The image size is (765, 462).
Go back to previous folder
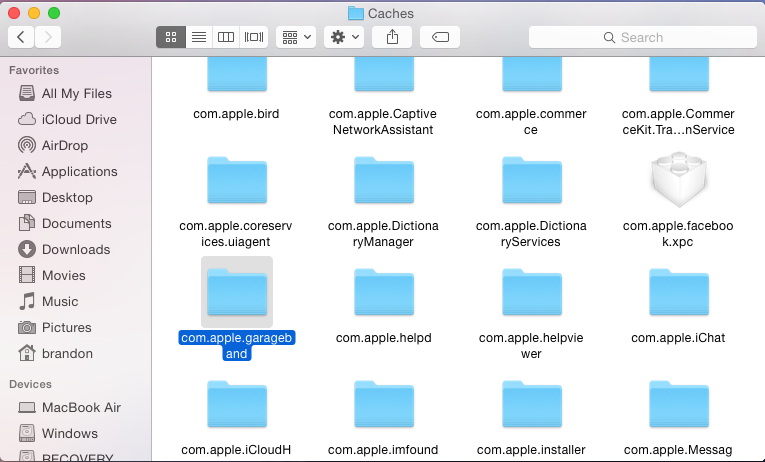click(21, 37)
